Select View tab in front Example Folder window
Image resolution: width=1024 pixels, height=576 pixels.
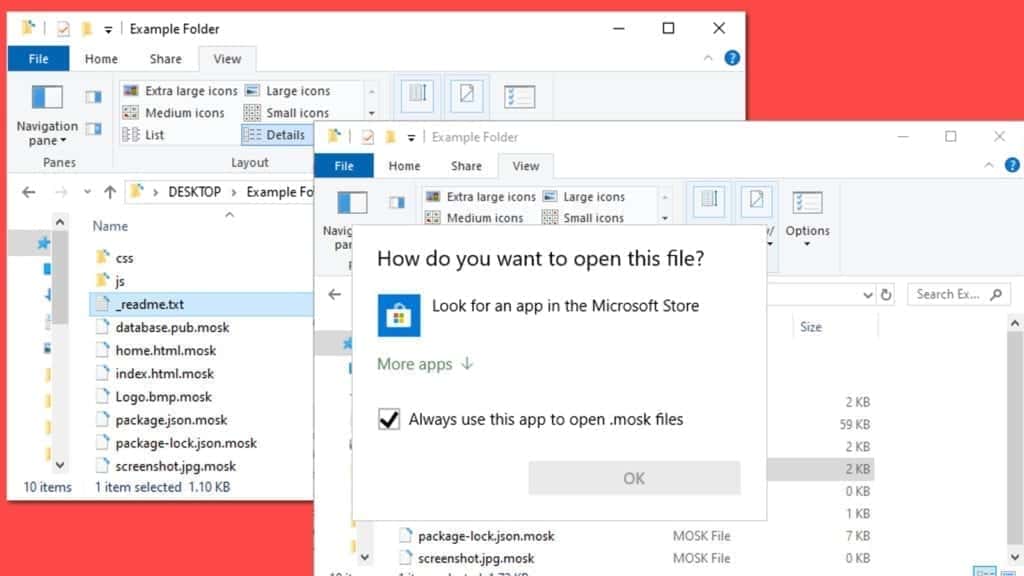[x=526, y=166]
